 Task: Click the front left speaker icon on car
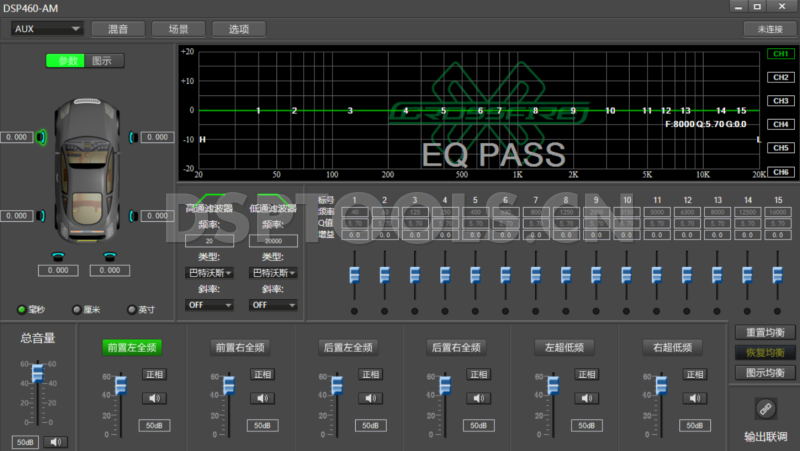pos(41,137)
